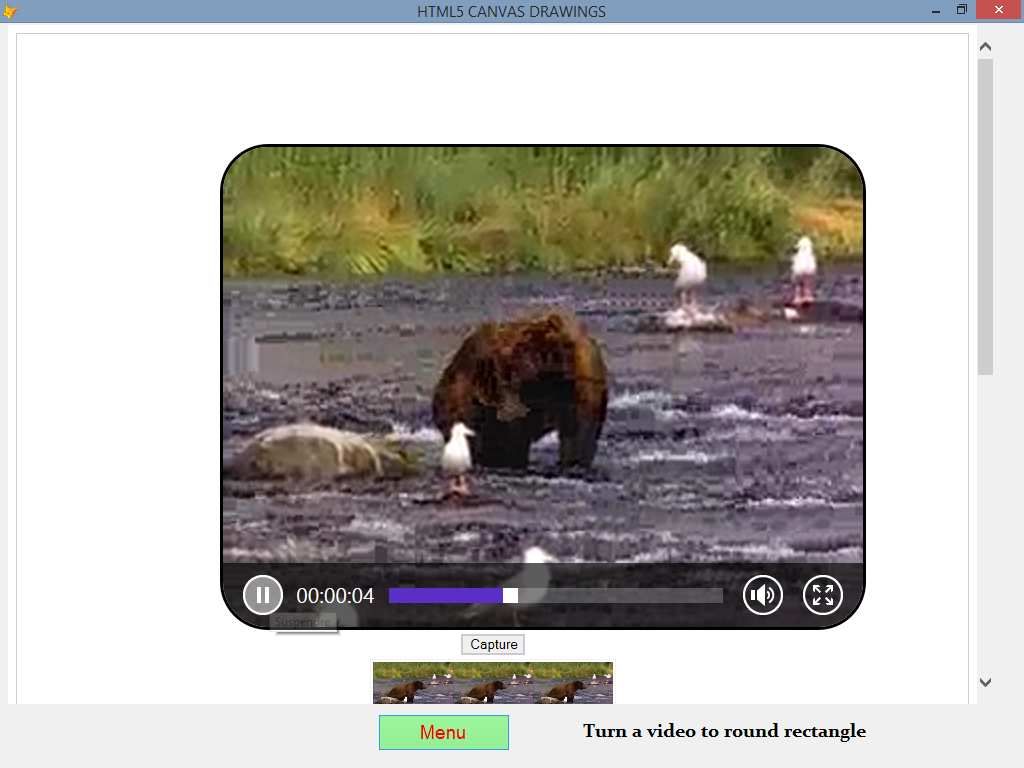Click the fox application icon in the titlebar
1024x768 pixels.
click(x=9, y=10)
